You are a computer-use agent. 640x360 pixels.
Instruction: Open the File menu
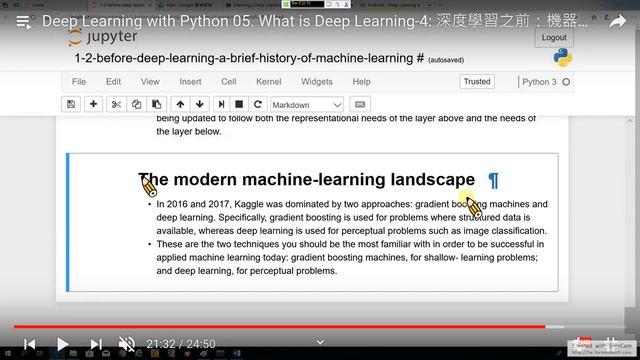point(79,82)
